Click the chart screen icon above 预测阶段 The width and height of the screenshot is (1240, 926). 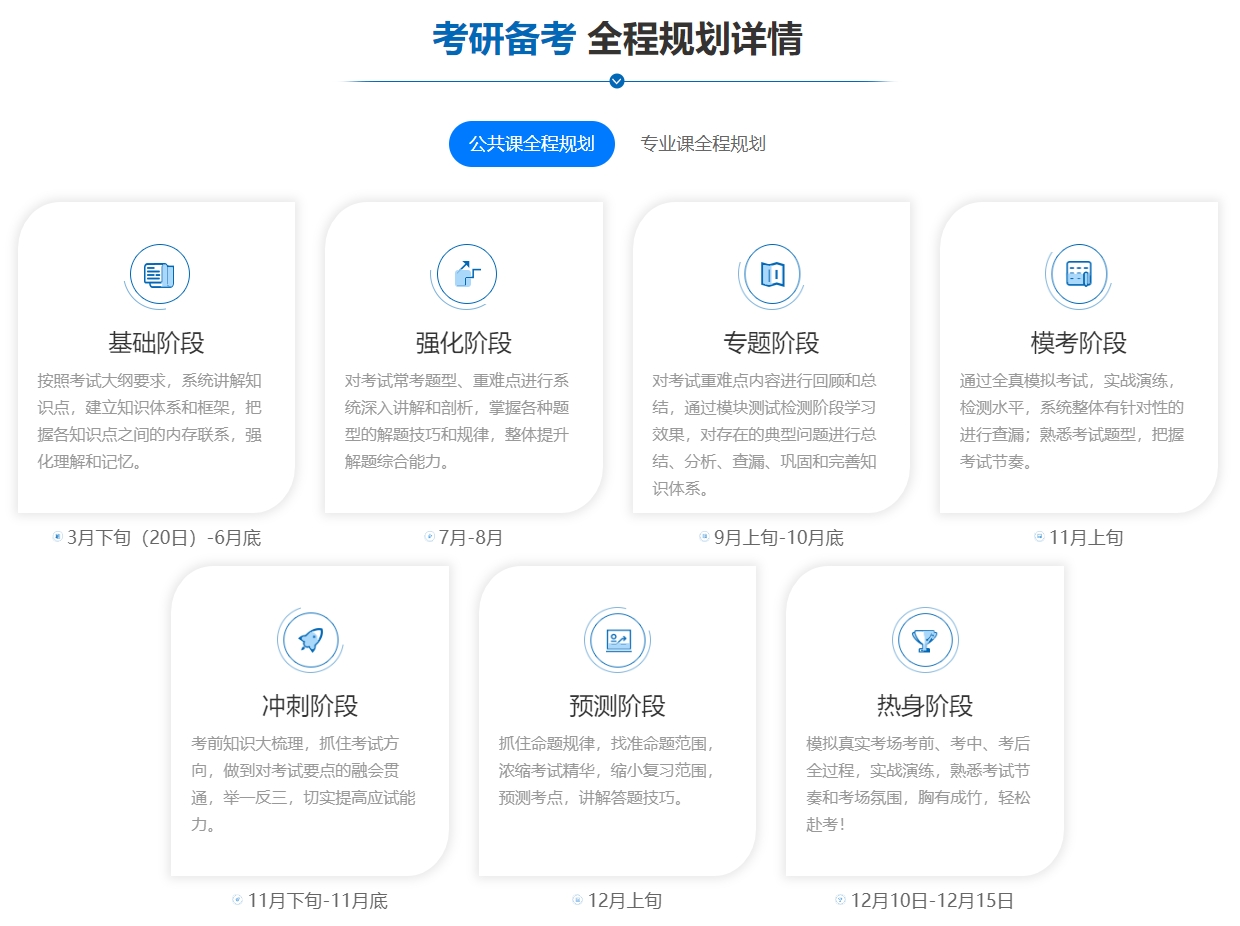tap(618, 639)
